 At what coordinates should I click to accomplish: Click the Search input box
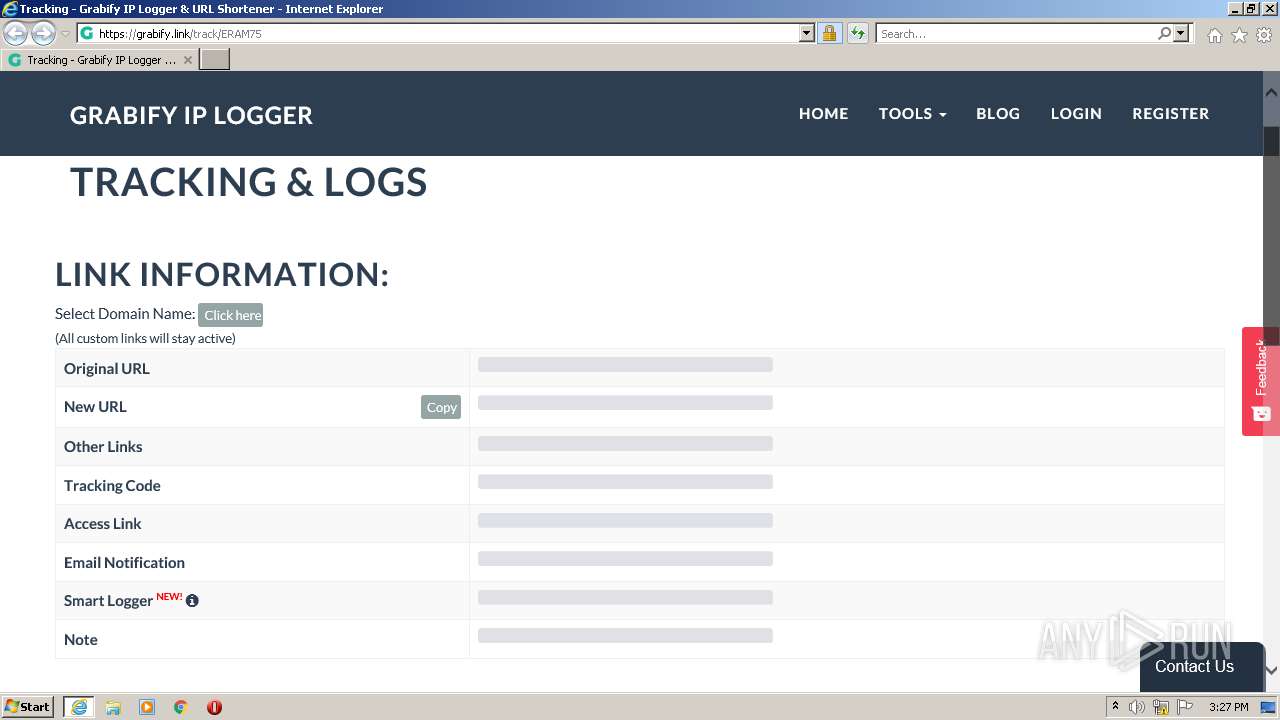point(1016,33)
